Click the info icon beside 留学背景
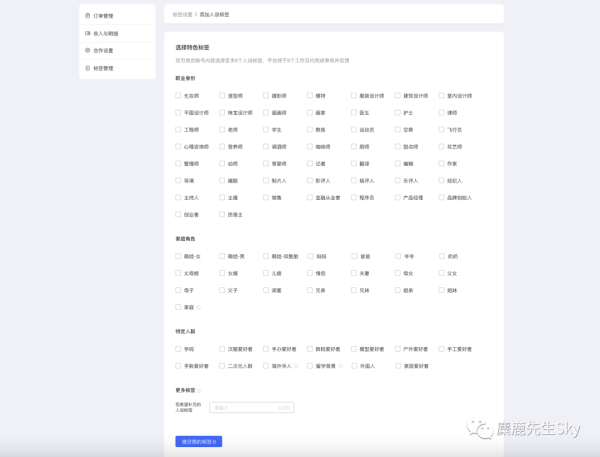 [x=341, y=366]
